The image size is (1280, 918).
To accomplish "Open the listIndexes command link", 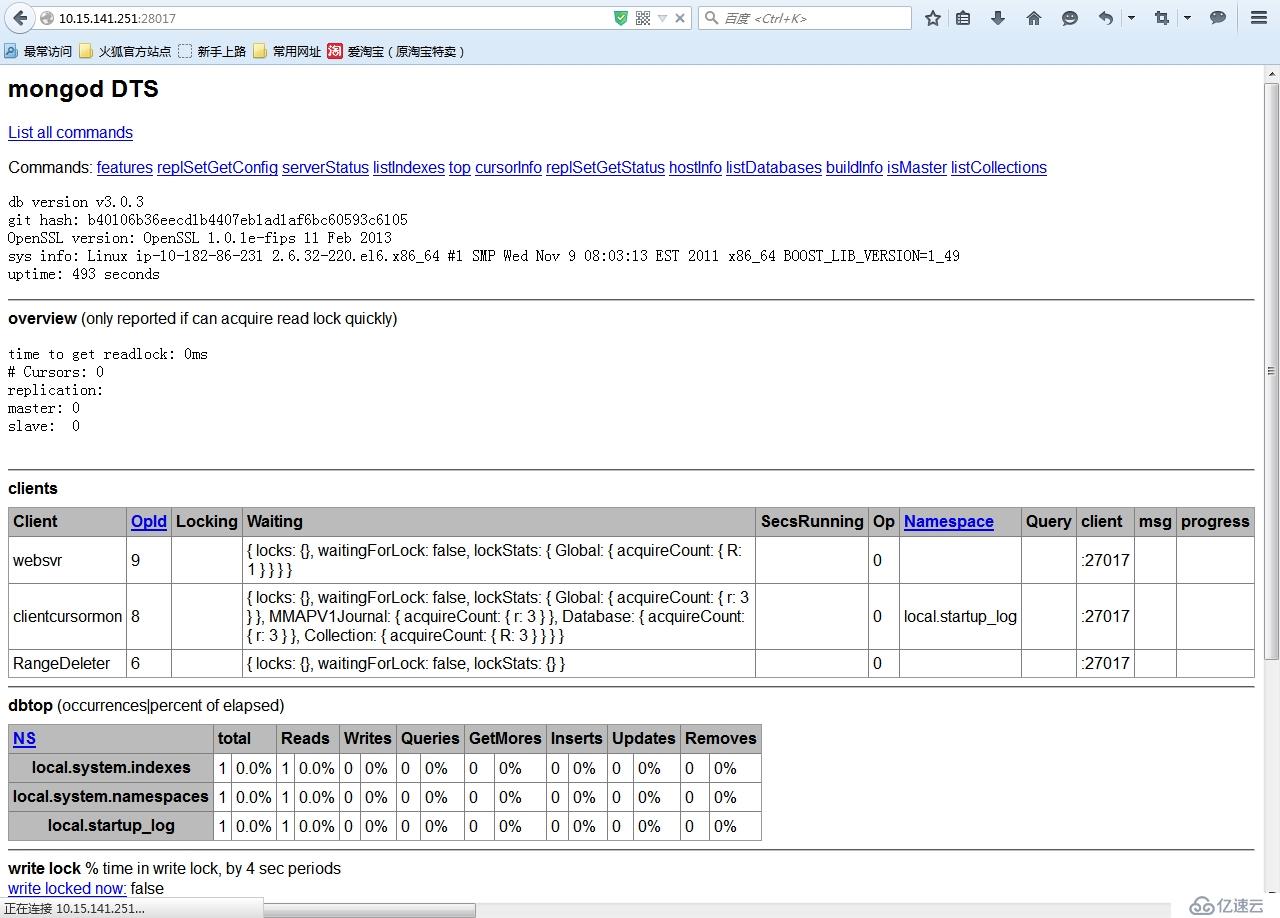I will click(x=409, y=167).
